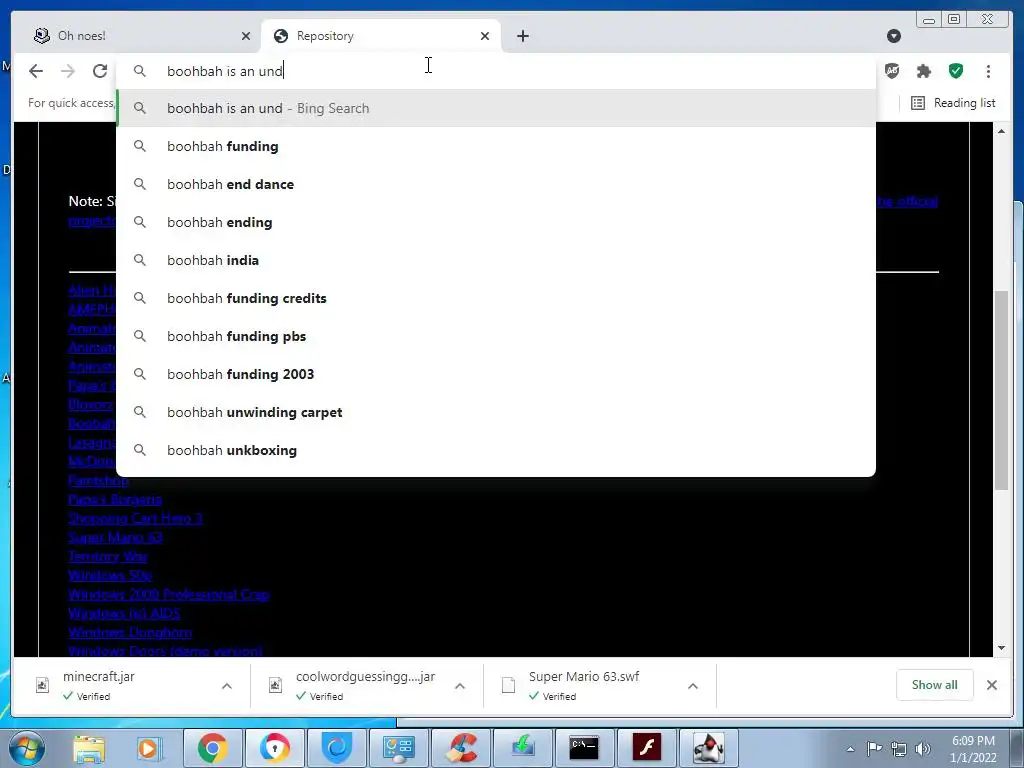Close the downloads bar
Screen dimensions: 1024x768
point(991,685)
